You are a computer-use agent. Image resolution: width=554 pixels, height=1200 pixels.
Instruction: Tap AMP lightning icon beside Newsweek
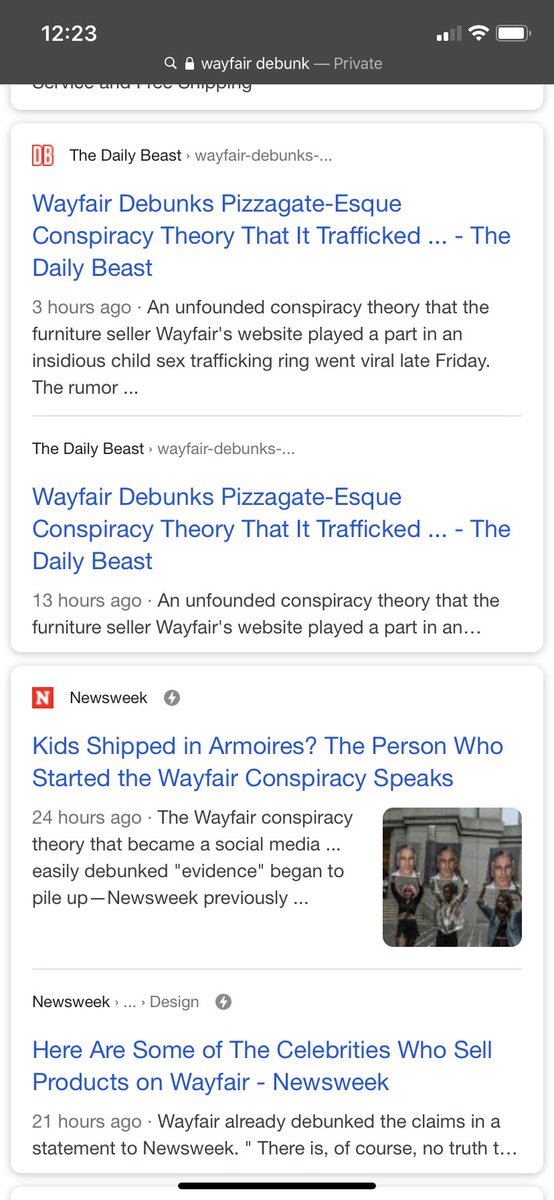[172, 698]
